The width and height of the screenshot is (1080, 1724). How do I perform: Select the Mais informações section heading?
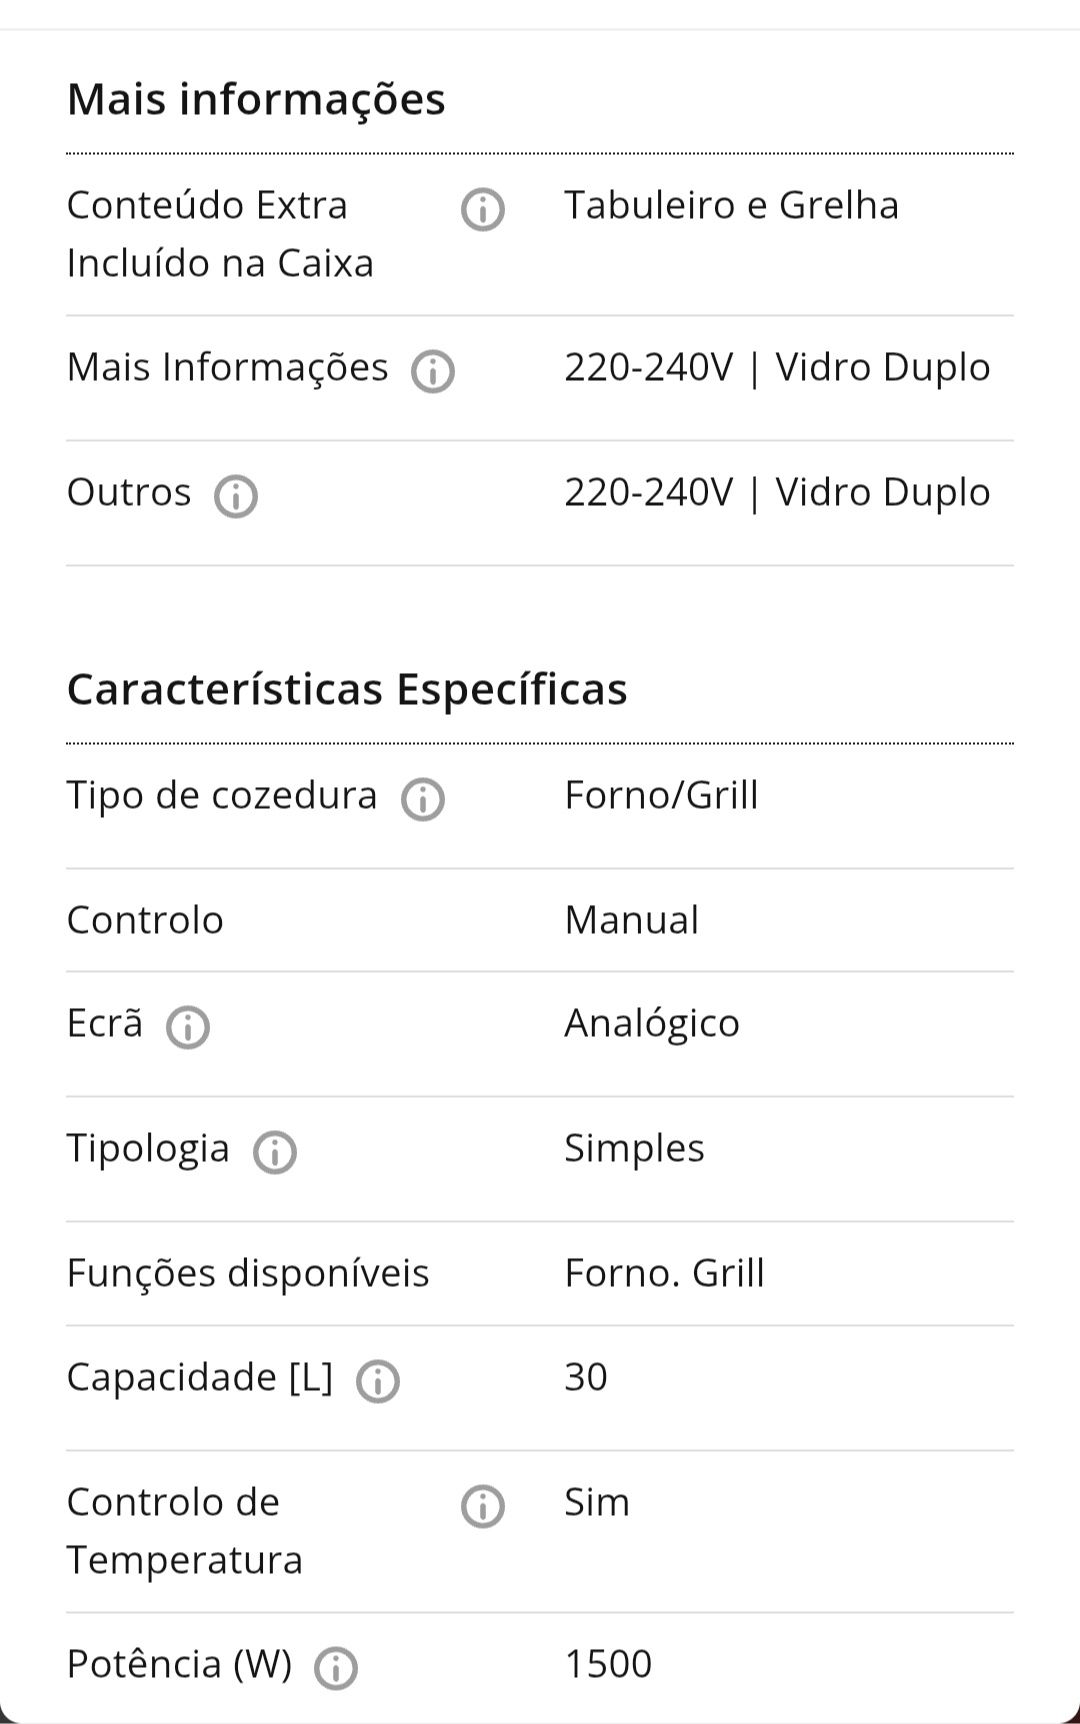(x=256, y=99)
